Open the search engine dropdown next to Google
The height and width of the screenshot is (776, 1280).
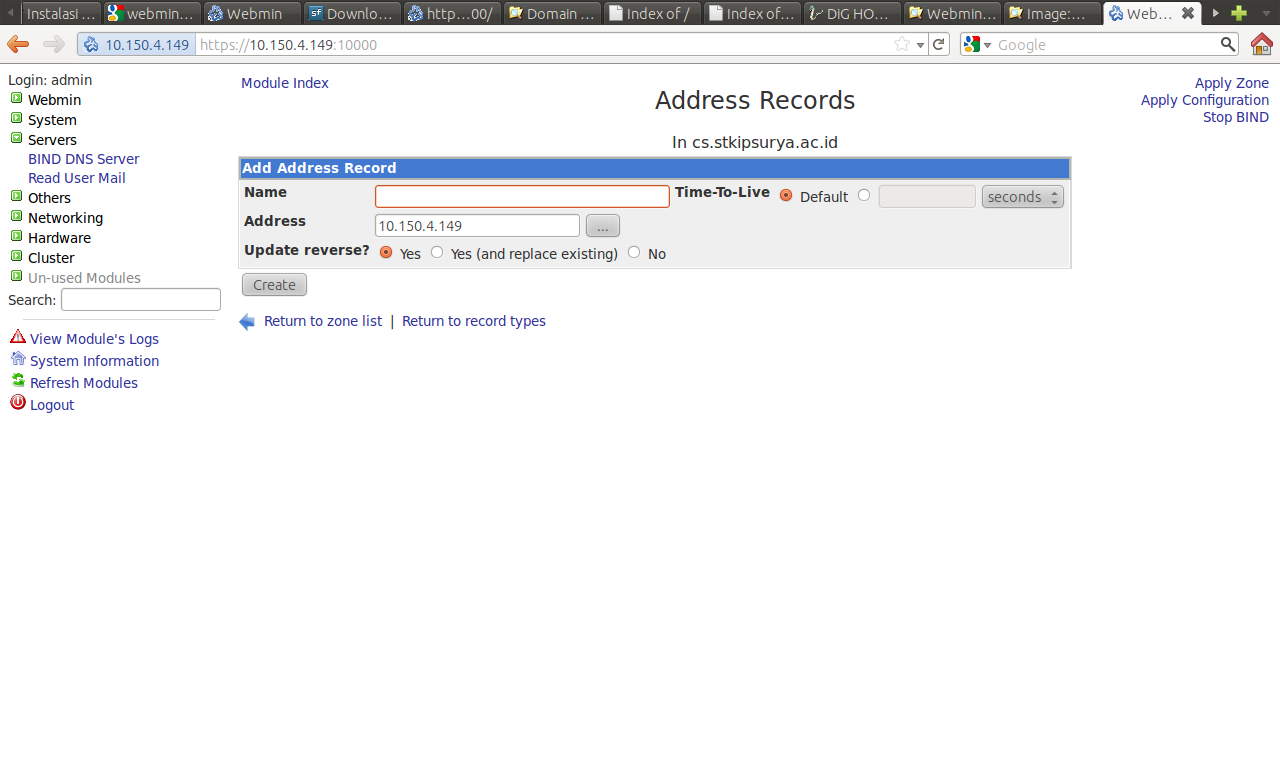[987, 45]
